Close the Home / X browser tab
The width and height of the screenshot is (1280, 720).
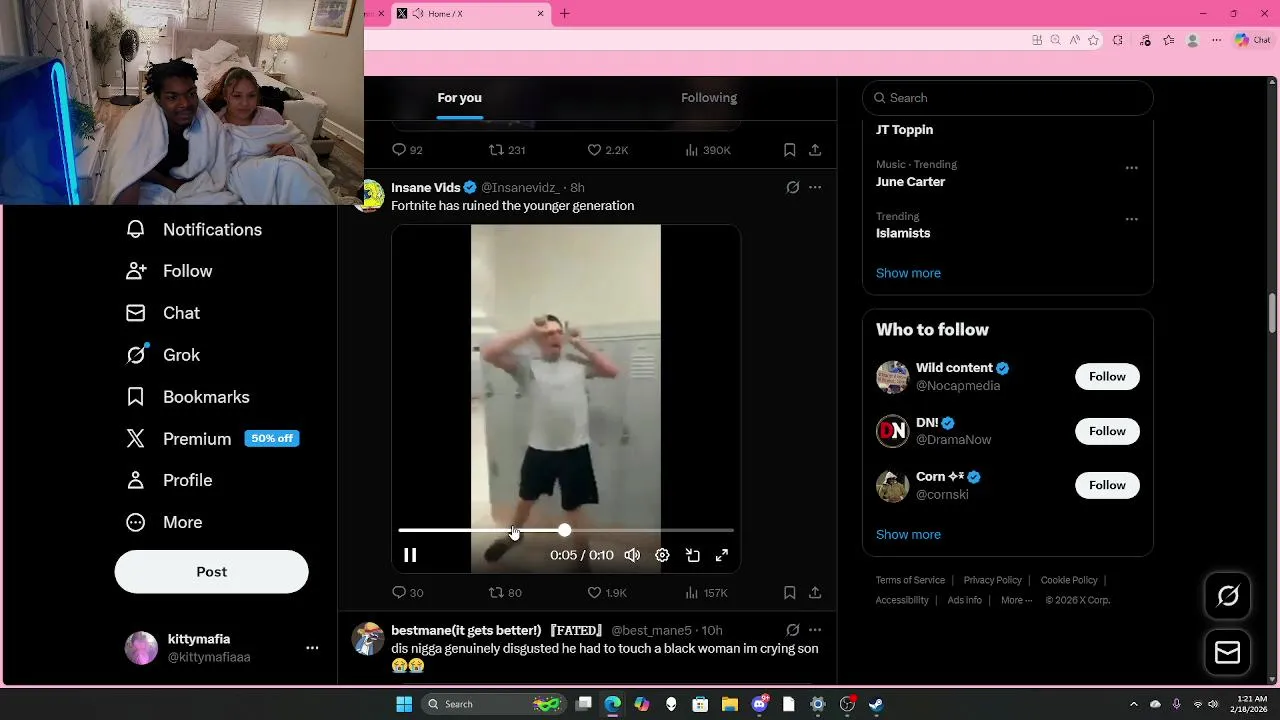click(541, 14)
